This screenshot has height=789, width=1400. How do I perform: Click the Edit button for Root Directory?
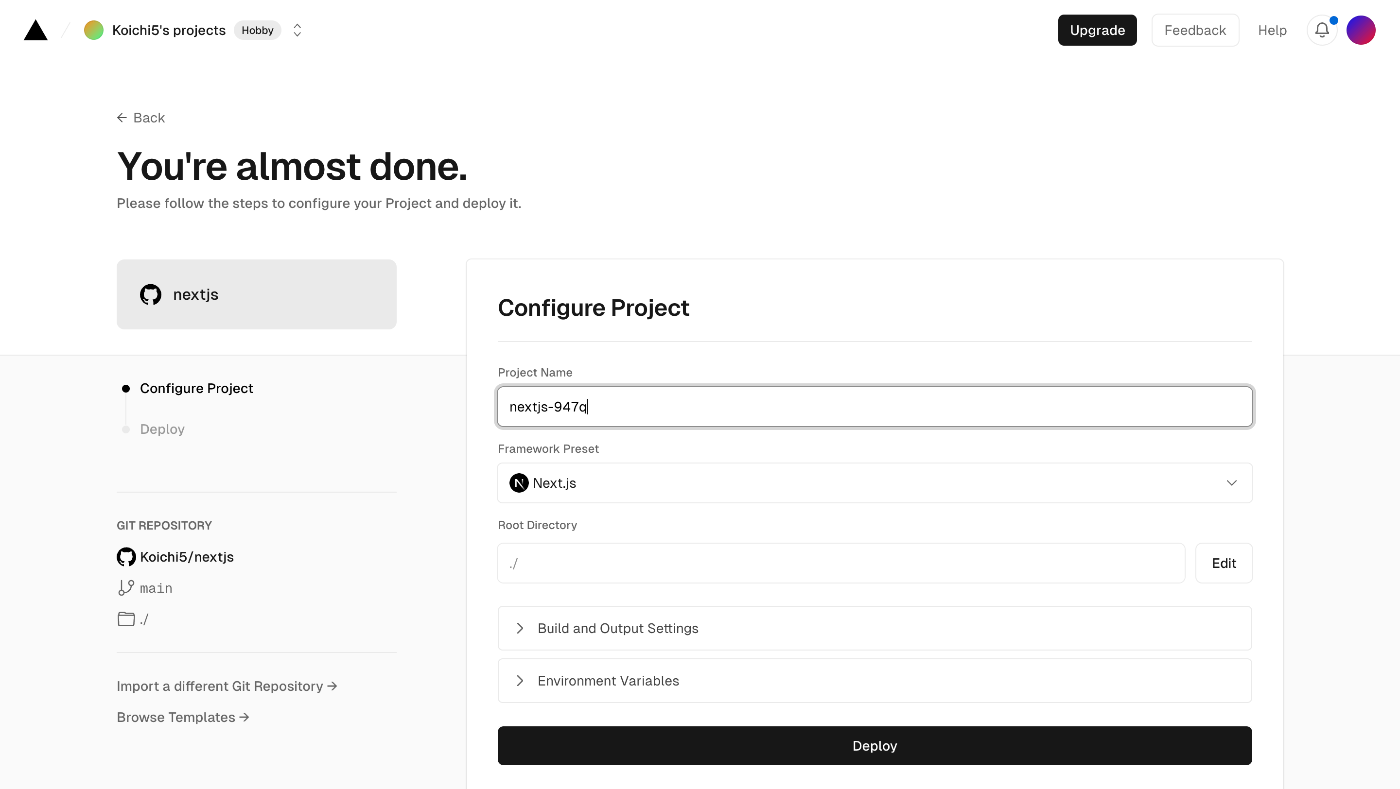point(1224,563)
